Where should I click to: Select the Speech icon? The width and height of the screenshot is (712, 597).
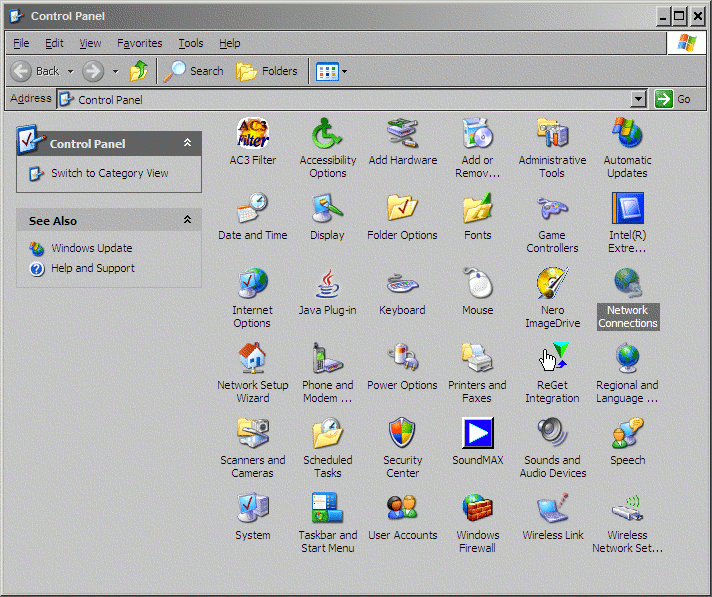(x=627, y=433)
